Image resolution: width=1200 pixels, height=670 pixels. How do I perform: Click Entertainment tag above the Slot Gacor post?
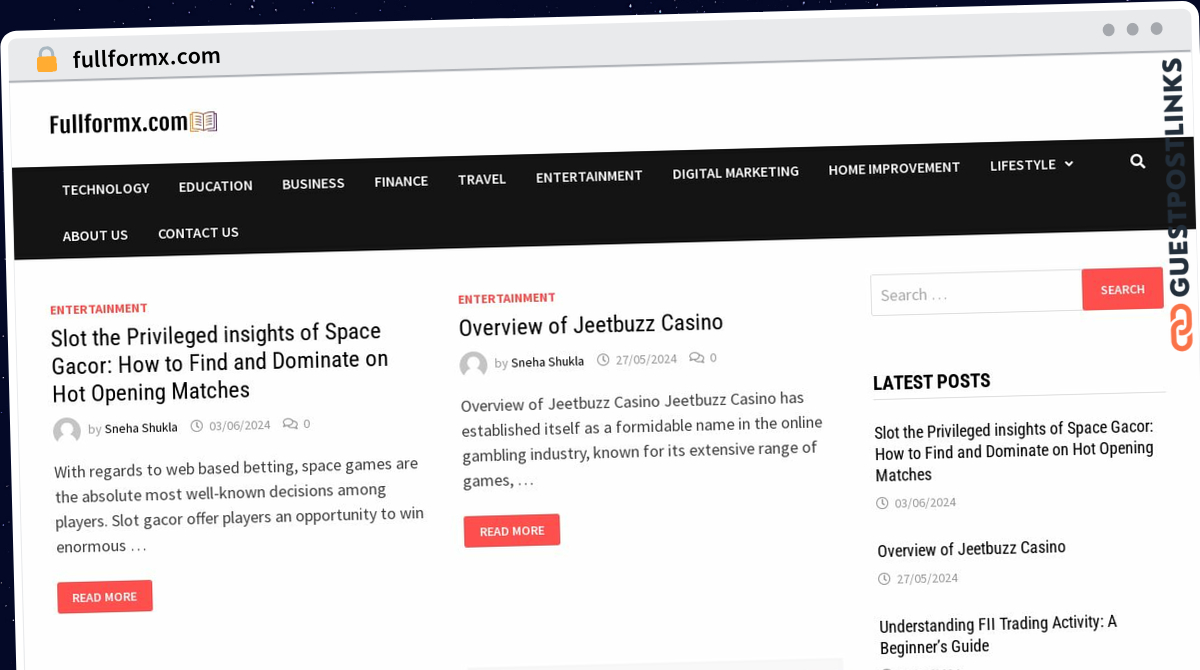99,309
